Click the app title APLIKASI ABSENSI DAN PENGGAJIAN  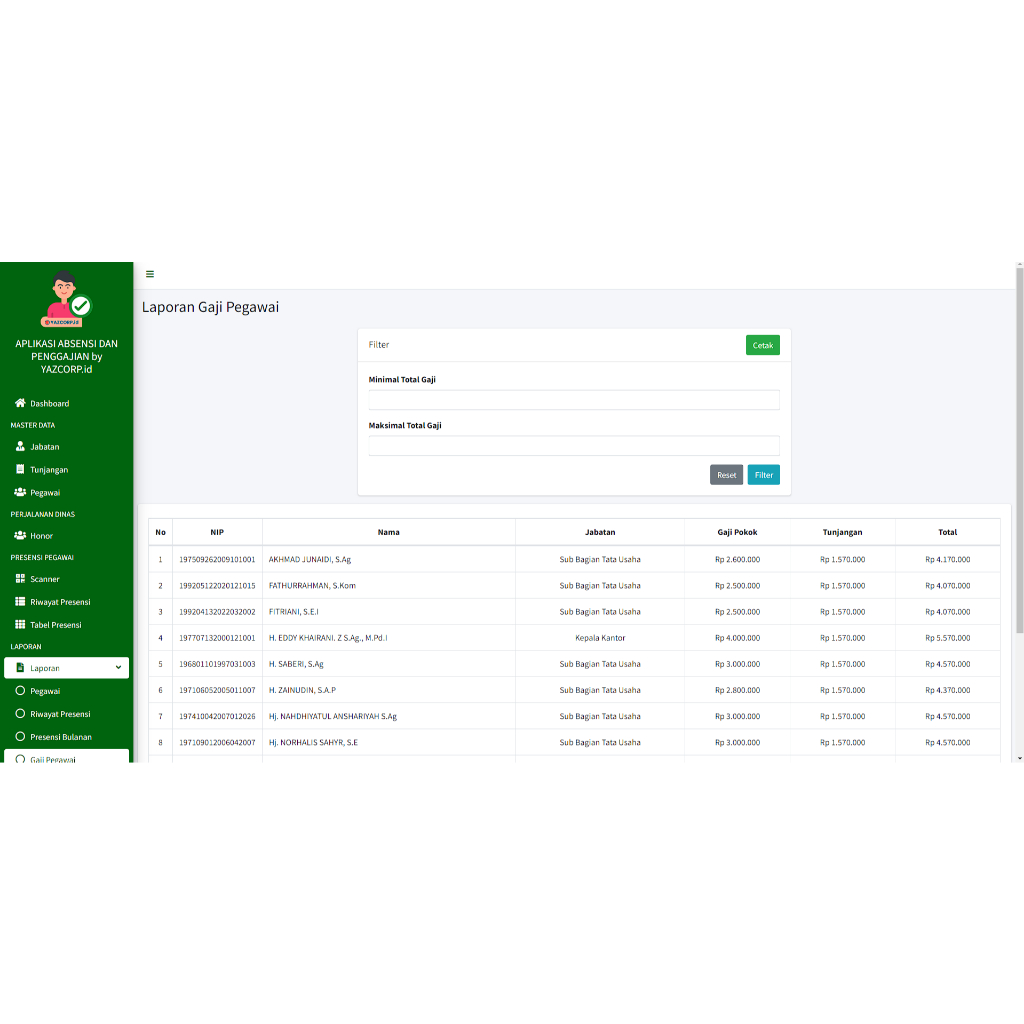(67, 357)
